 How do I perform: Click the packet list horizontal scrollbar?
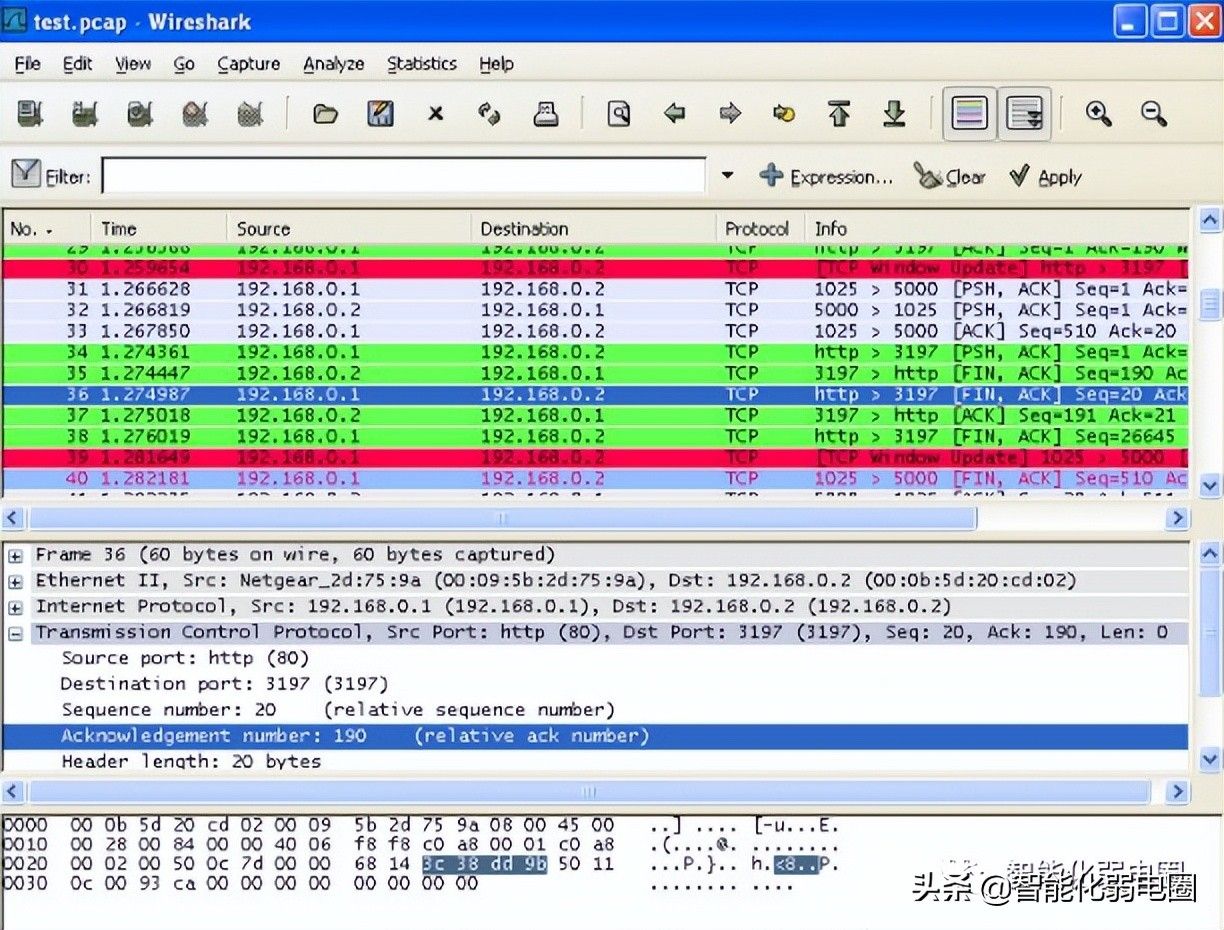[500, 518]
